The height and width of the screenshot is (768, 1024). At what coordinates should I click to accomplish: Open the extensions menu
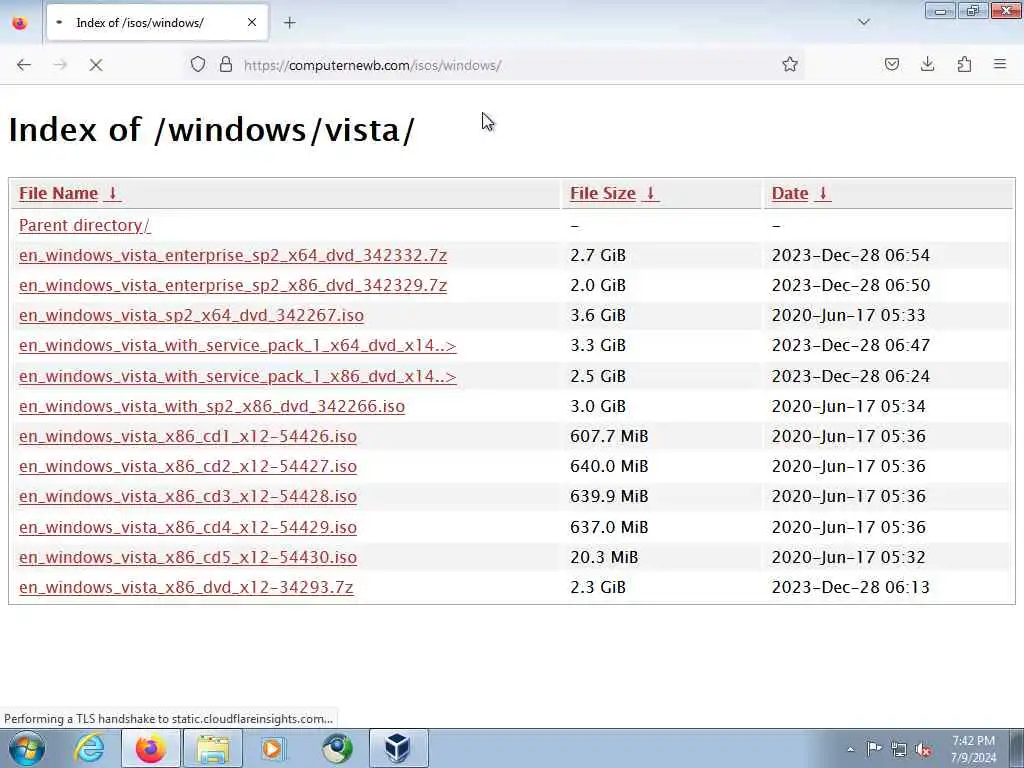[964, 64]
